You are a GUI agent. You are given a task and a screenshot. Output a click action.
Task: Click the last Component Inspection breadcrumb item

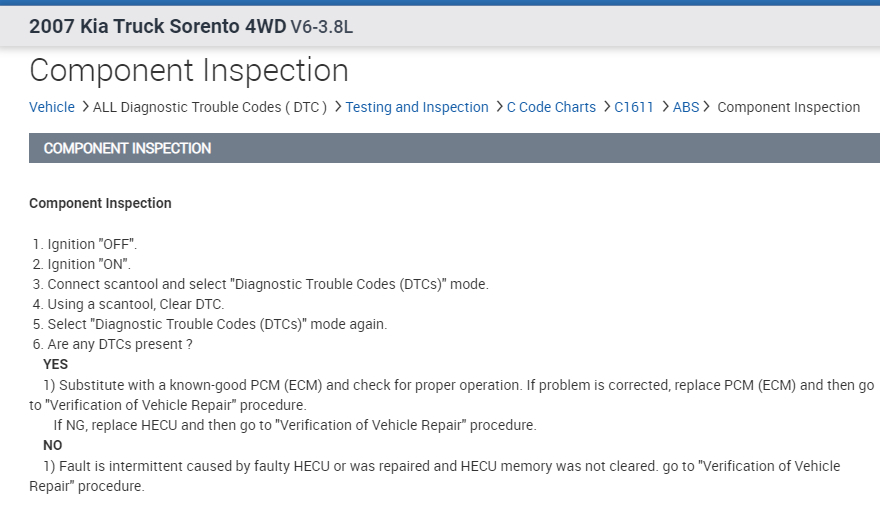tap(788, 107)
